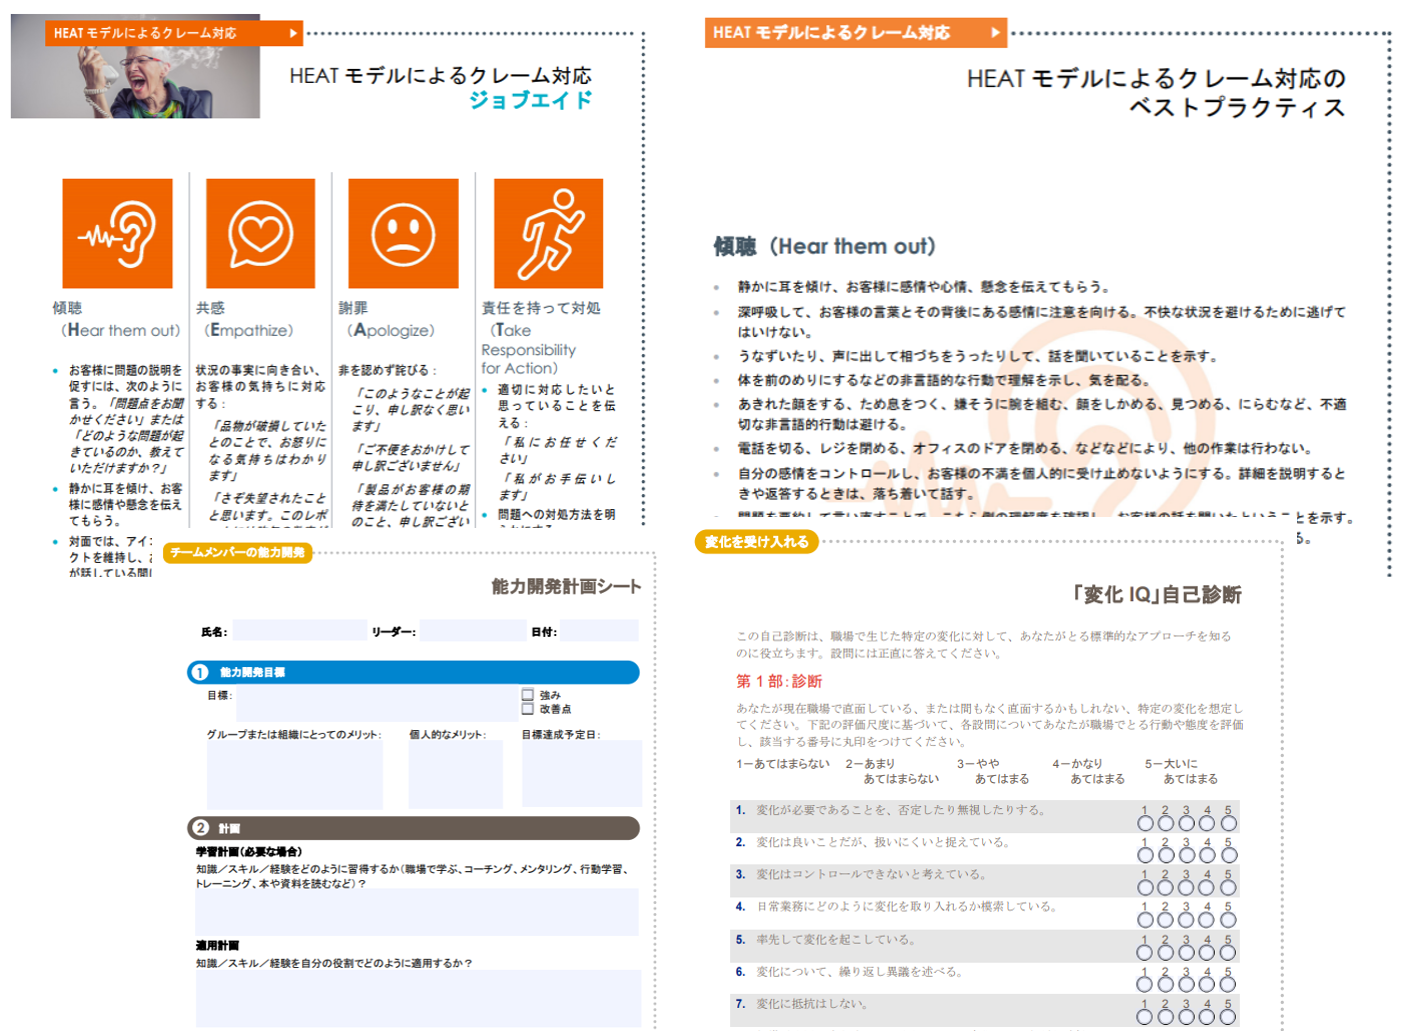Click the 学習計画 answer text area
This screenshot has height=1032, width=1415.
(417, 913)
